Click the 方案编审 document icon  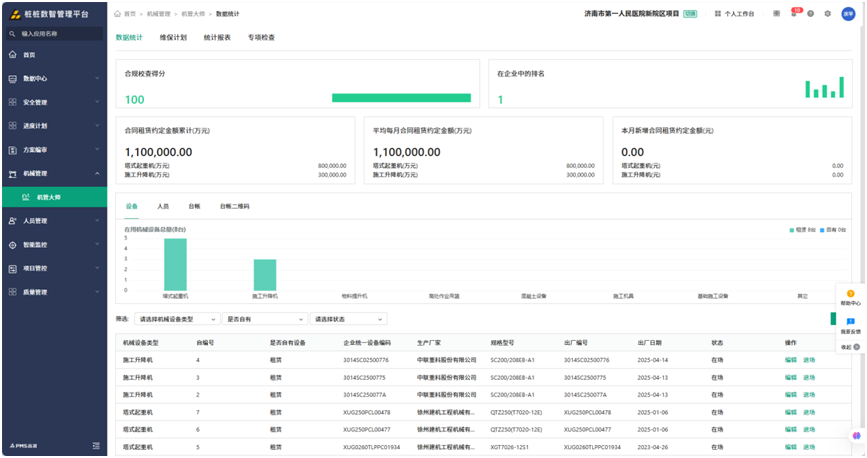[x=13, y=150]
